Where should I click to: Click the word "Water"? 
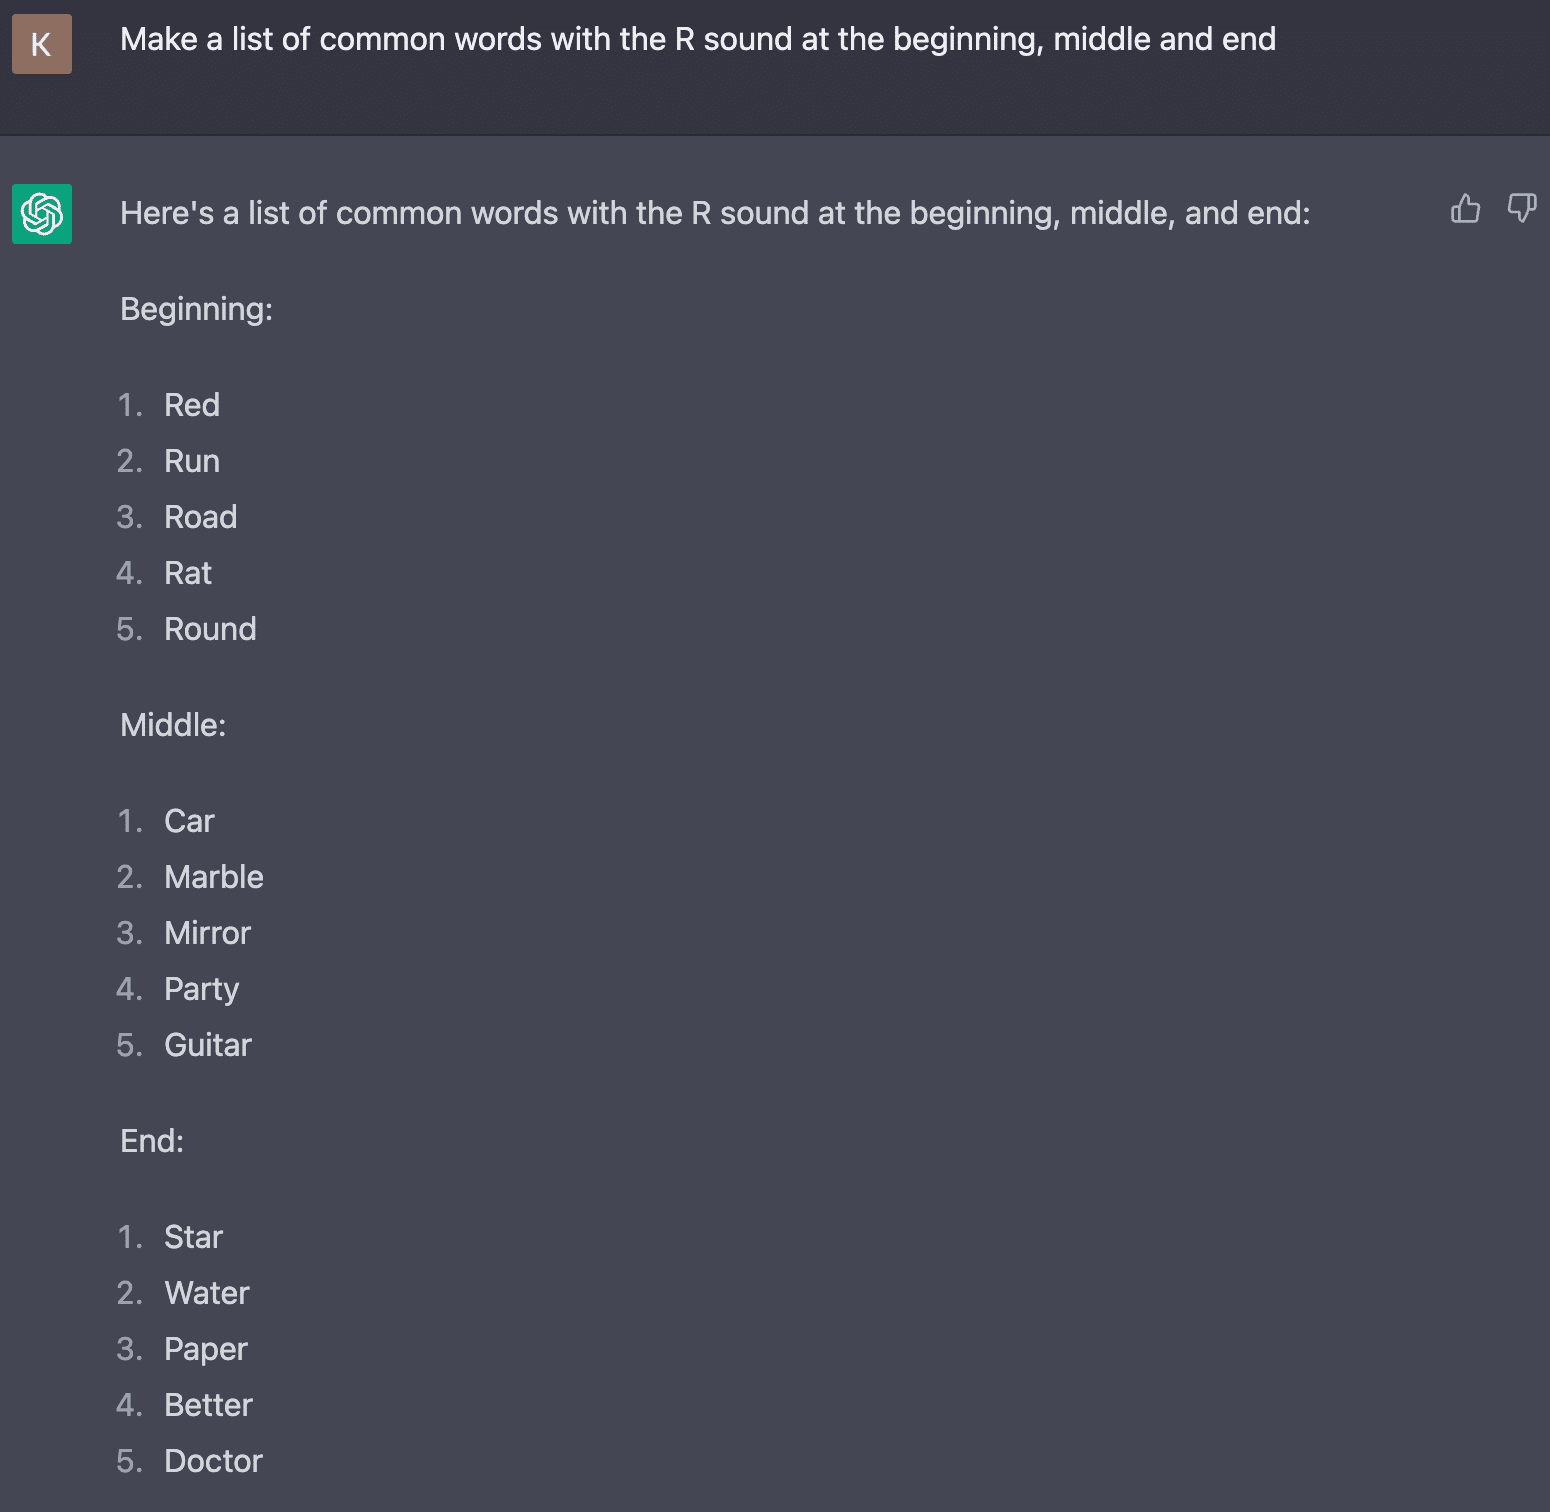tap(207, 1293)
